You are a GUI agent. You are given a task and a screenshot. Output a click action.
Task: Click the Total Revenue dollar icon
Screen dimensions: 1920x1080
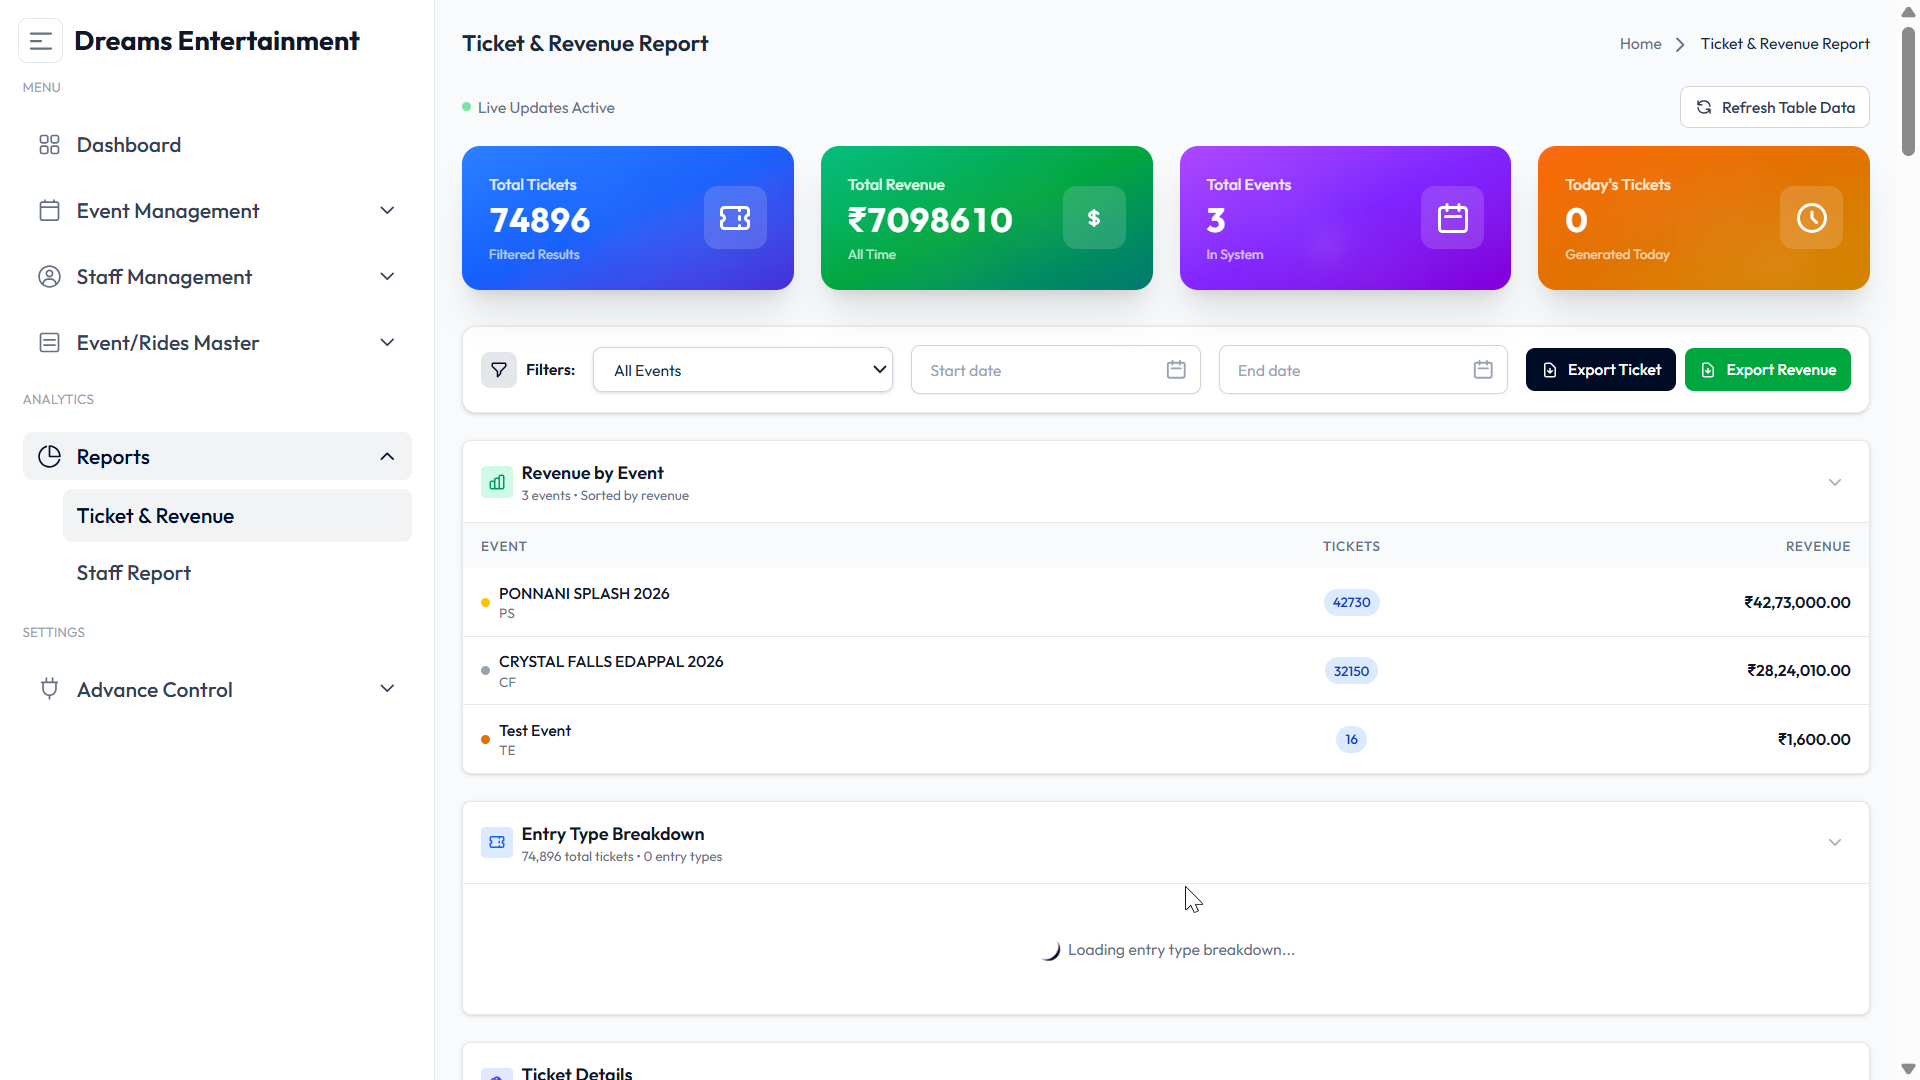1094,218
